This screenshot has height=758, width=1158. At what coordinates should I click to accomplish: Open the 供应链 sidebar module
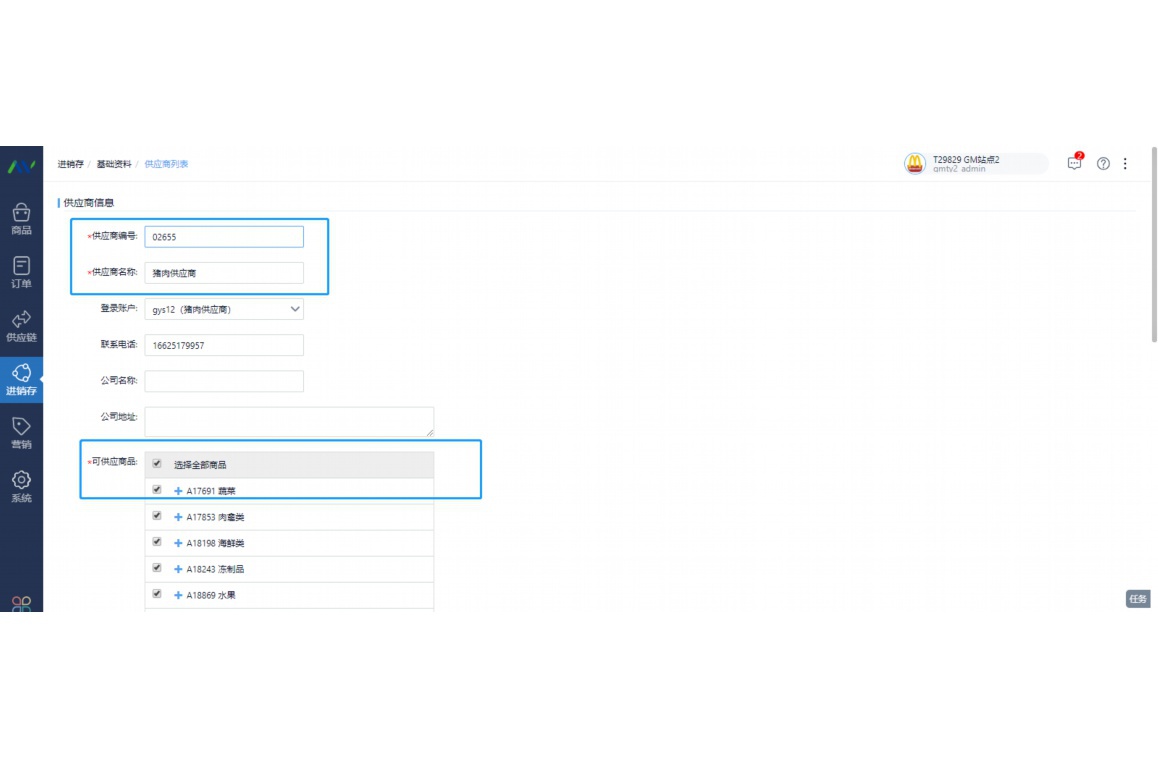[x=21, y=326]
